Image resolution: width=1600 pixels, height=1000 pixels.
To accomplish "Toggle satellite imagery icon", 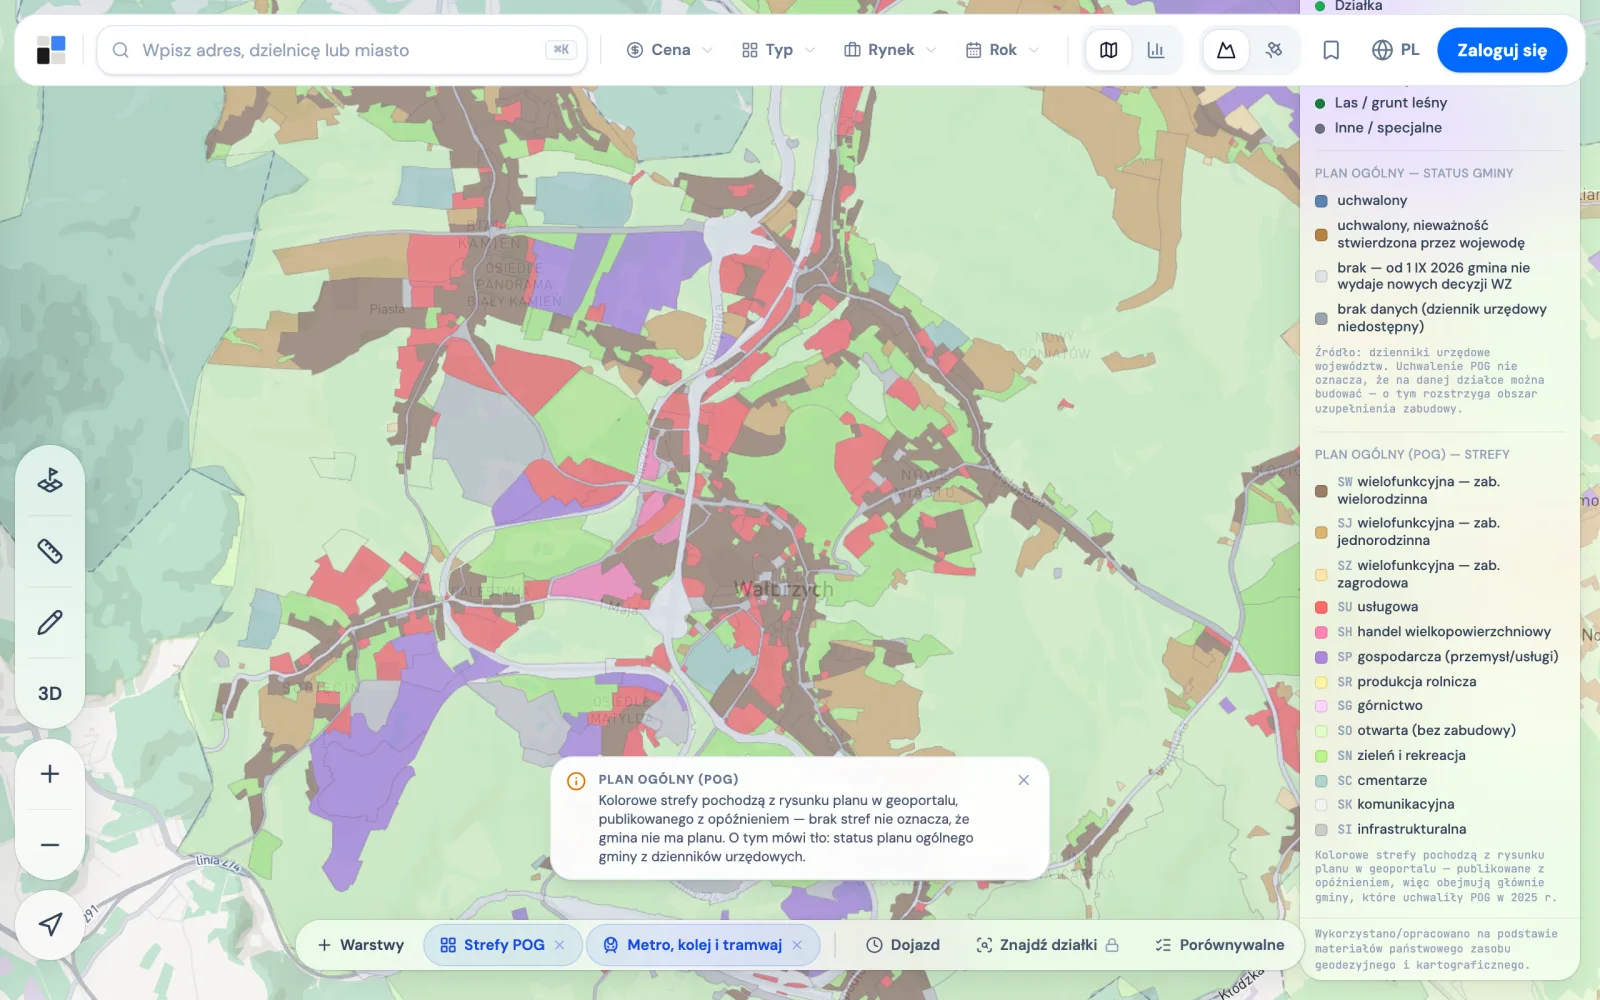I will [x=1274, y=50].
